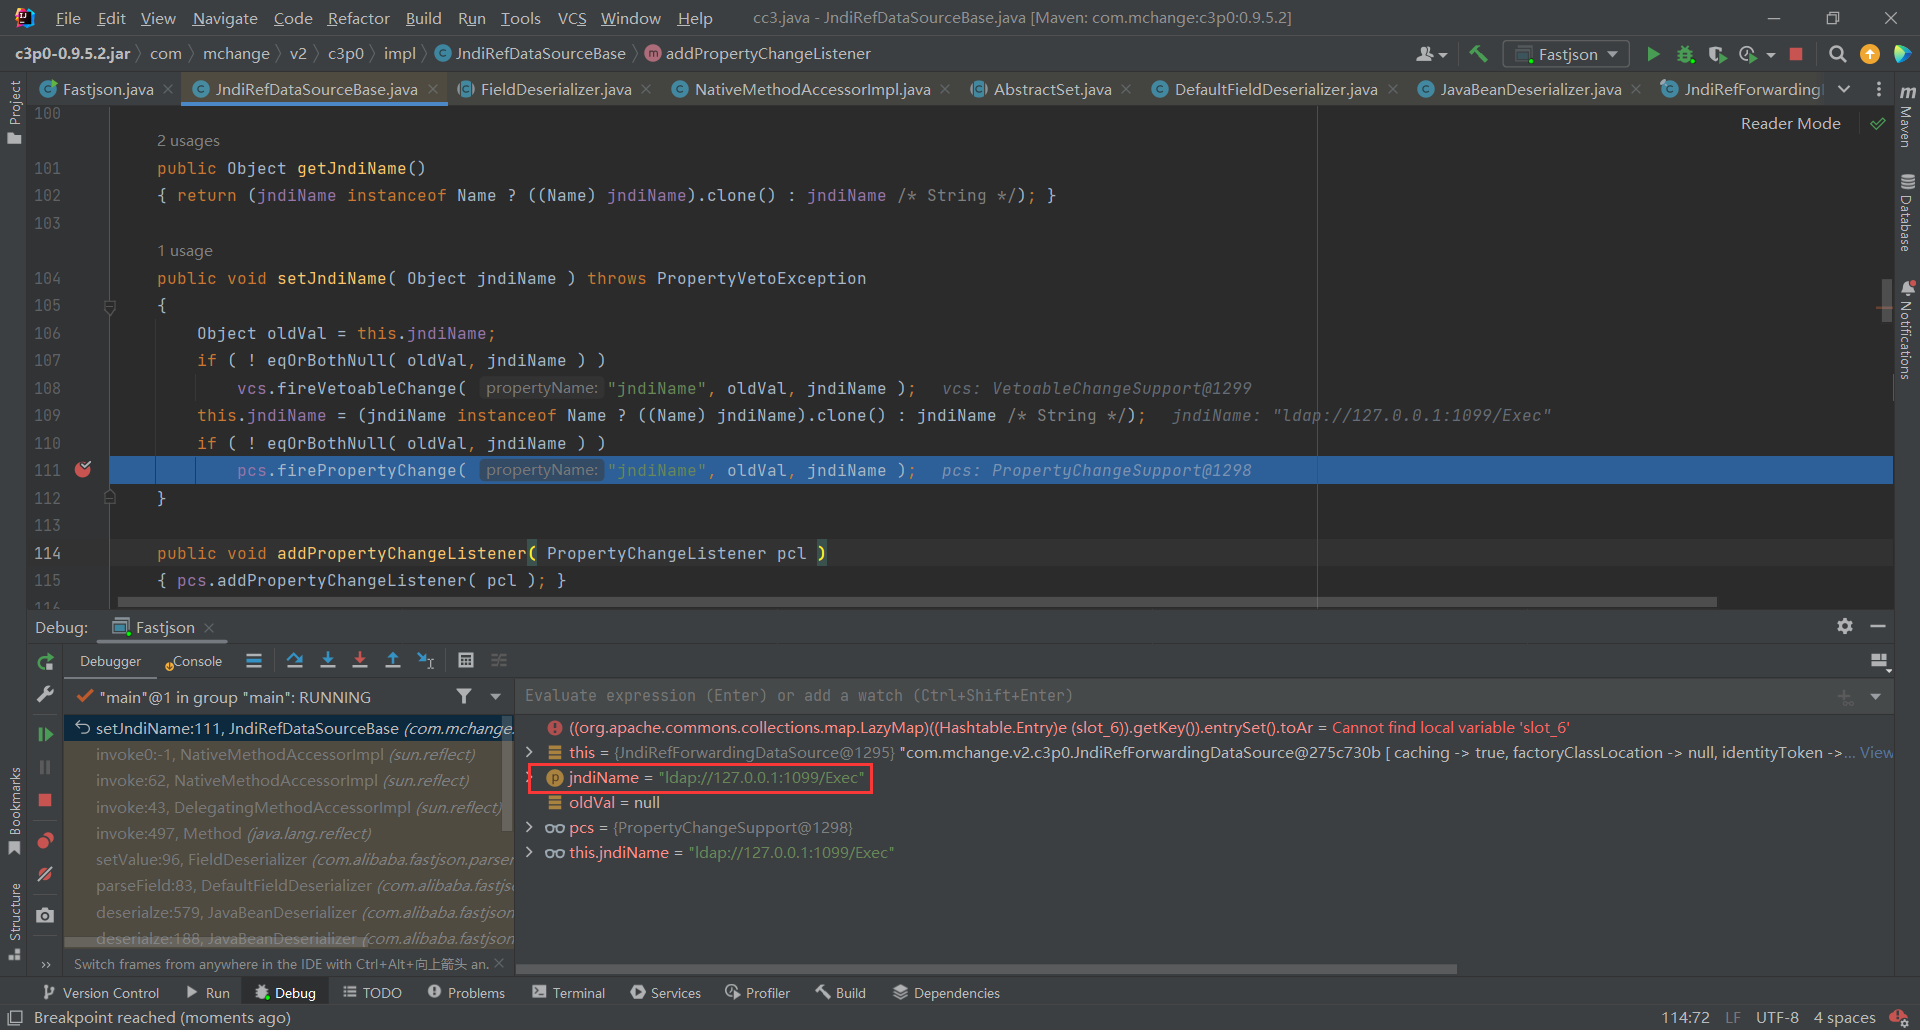Toggle Reader Mode in the editor

(x=1790, y=123)
